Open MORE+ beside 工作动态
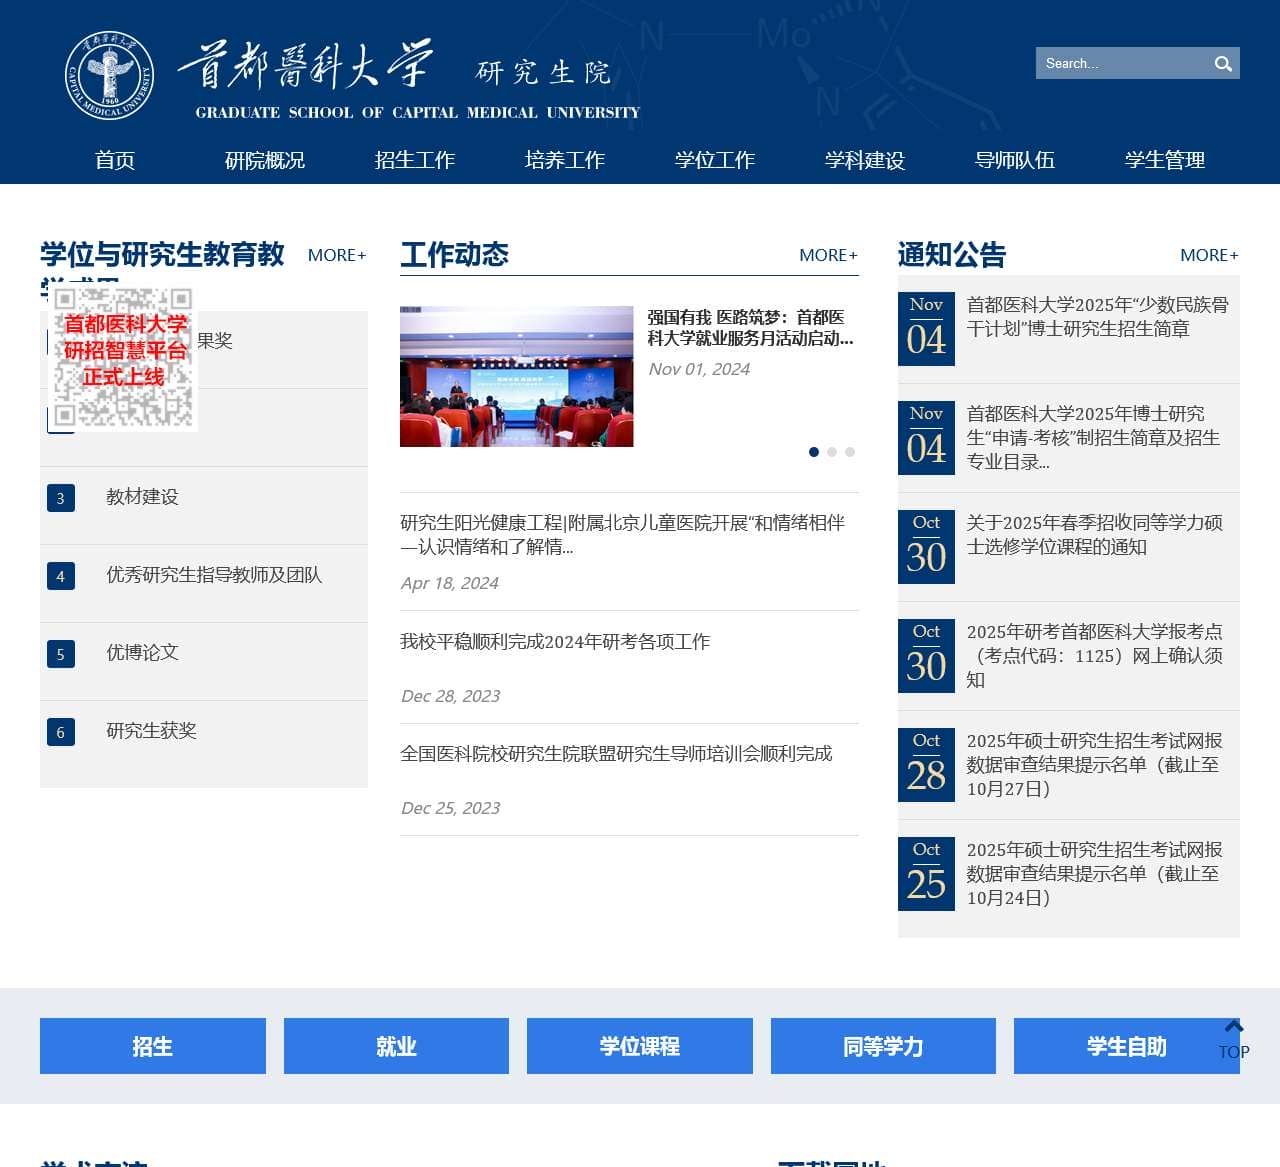The width and height of the screenshot is (1280, 1167). 828,255
